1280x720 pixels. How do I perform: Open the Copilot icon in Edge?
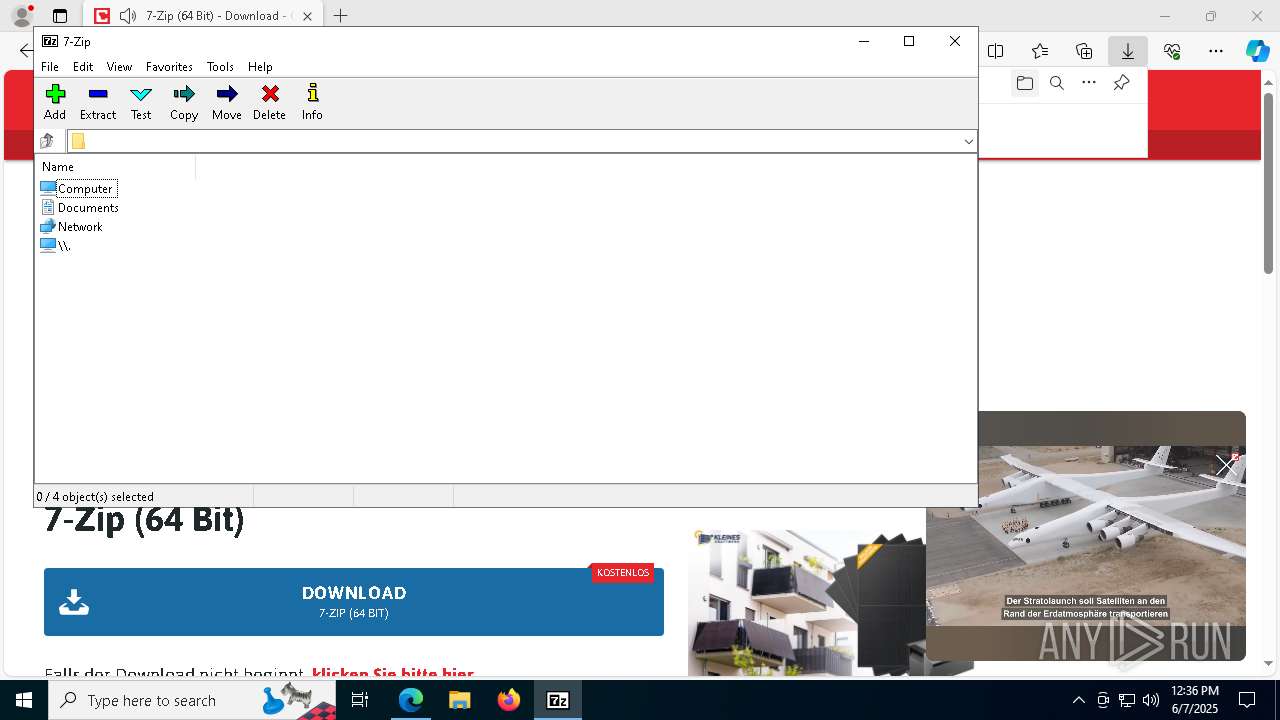coord(1258,51)
